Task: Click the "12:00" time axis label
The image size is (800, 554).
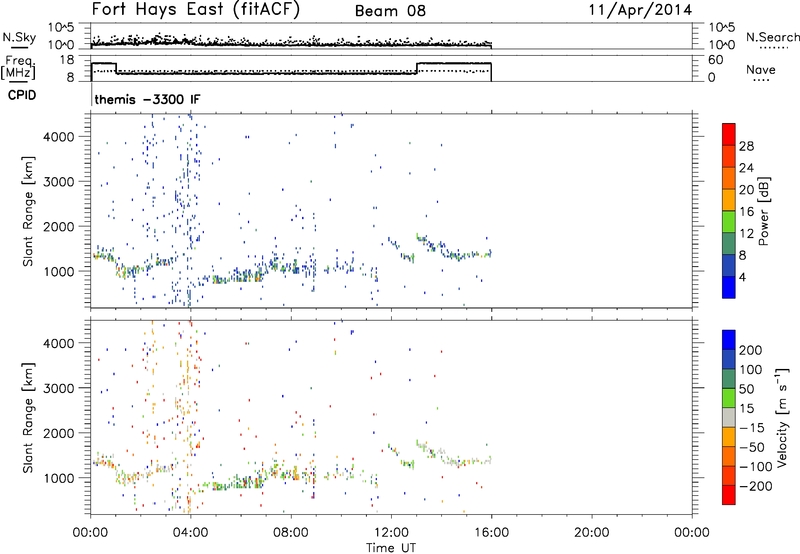Action: point(391,533)
